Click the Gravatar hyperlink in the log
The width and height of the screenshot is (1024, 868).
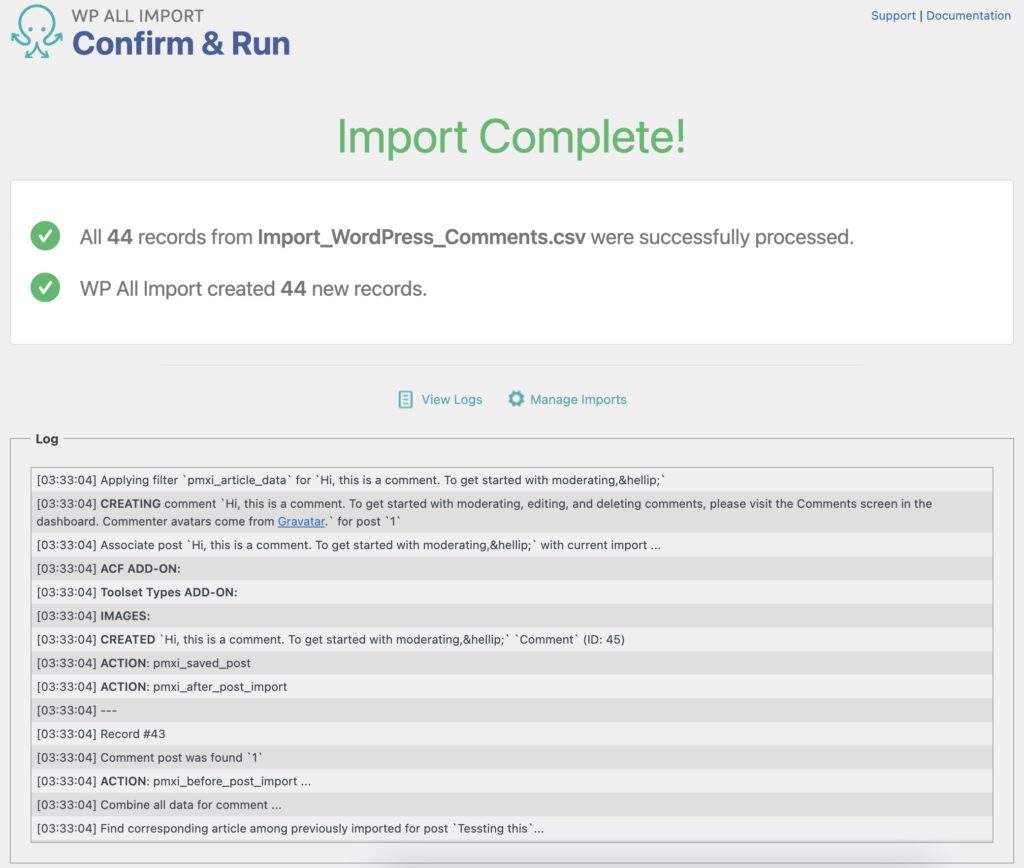[x=303, y=521]
